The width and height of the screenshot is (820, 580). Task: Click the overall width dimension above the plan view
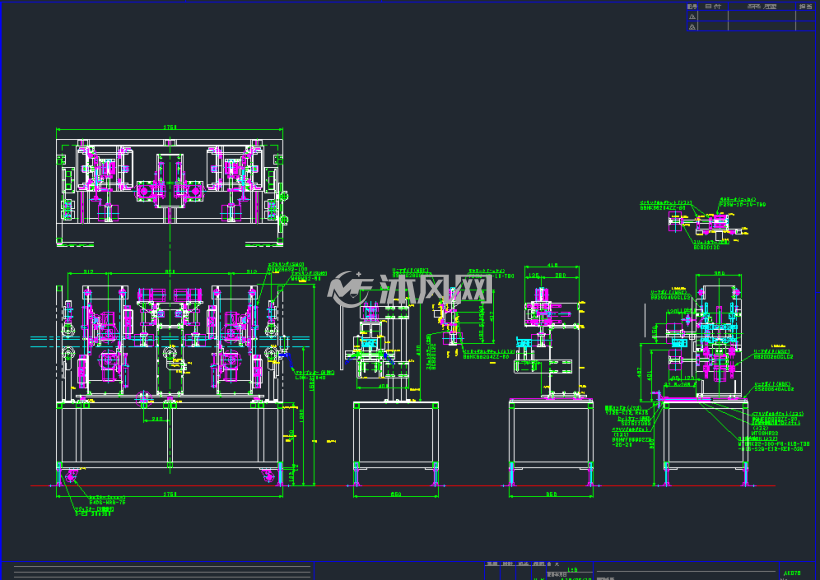170,127
